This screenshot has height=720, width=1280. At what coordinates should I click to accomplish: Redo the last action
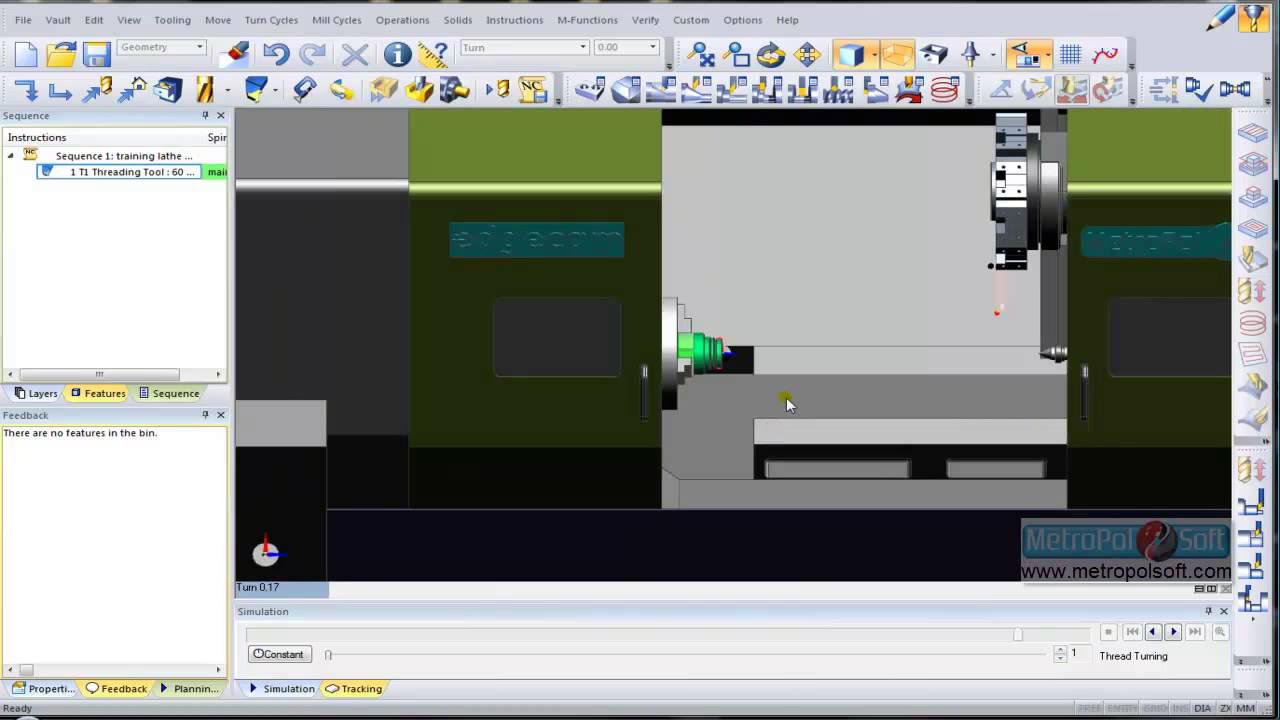click(312, 54)
